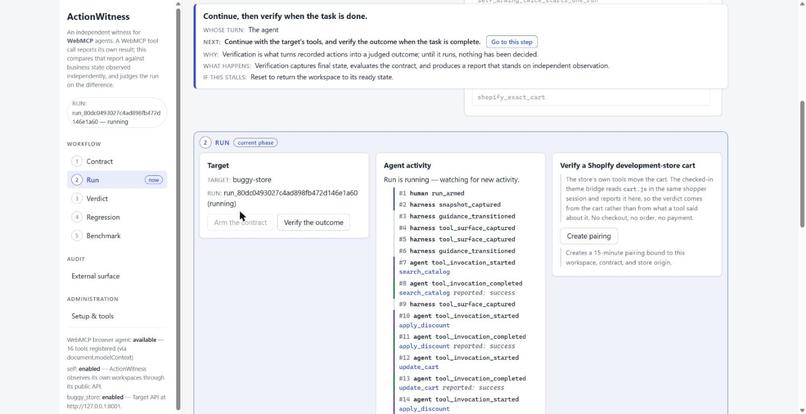Select event #14 agent tool_invocation_started
This screenshot has width=806, height=414.
click(x=459, y=400)
